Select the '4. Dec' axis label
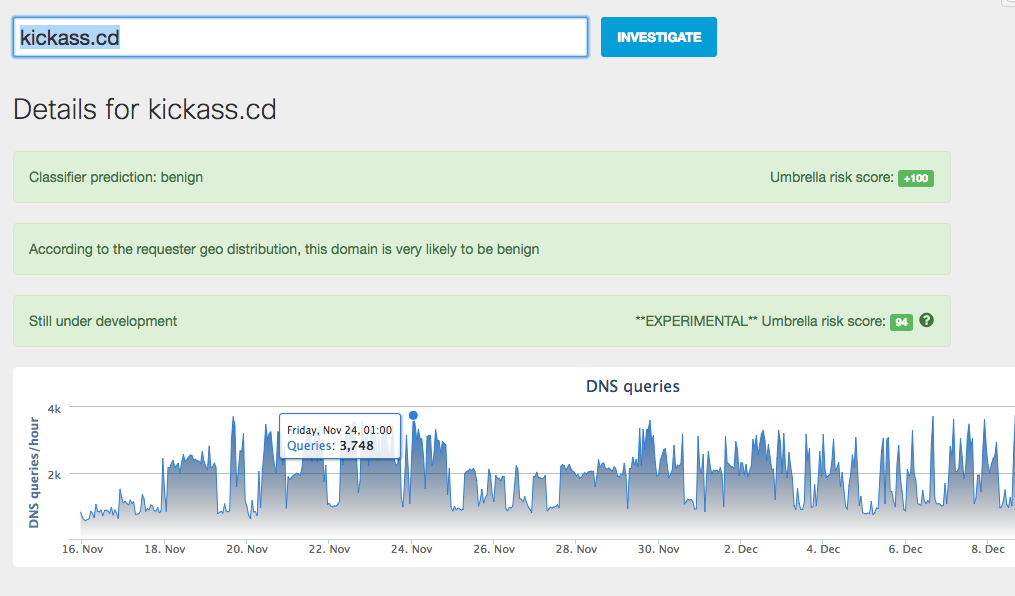The image size is (1015, 596). tap(823, 549)
